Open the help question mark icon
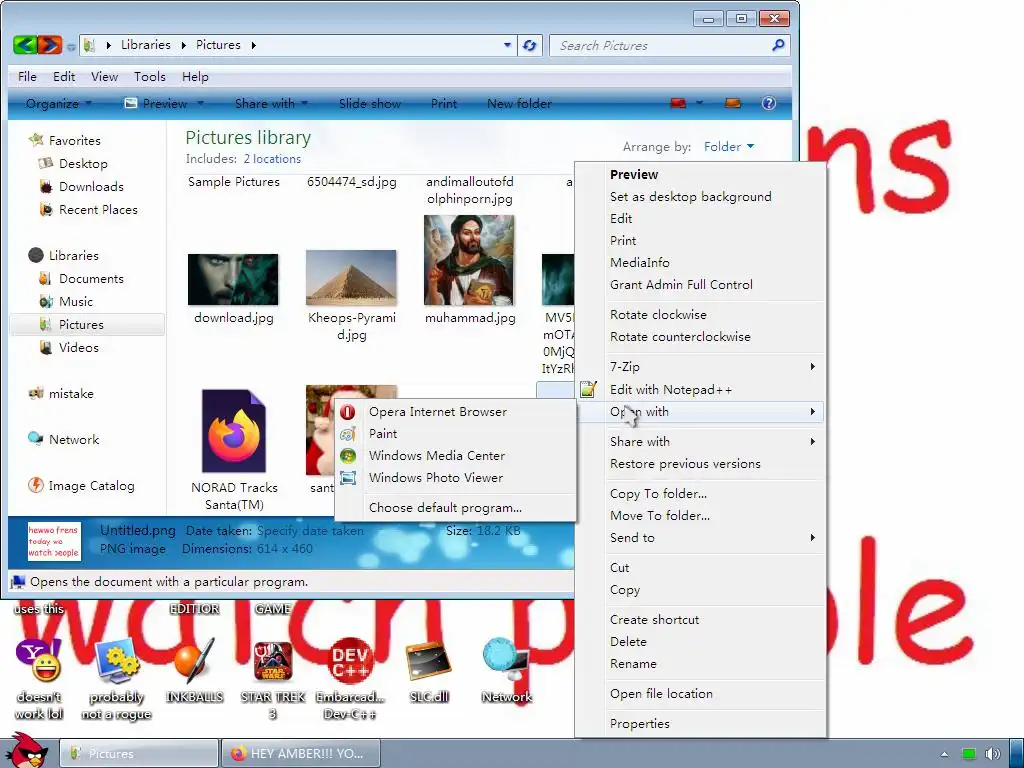Viewport: 1024px width, 768px height. tap(769, 103)
